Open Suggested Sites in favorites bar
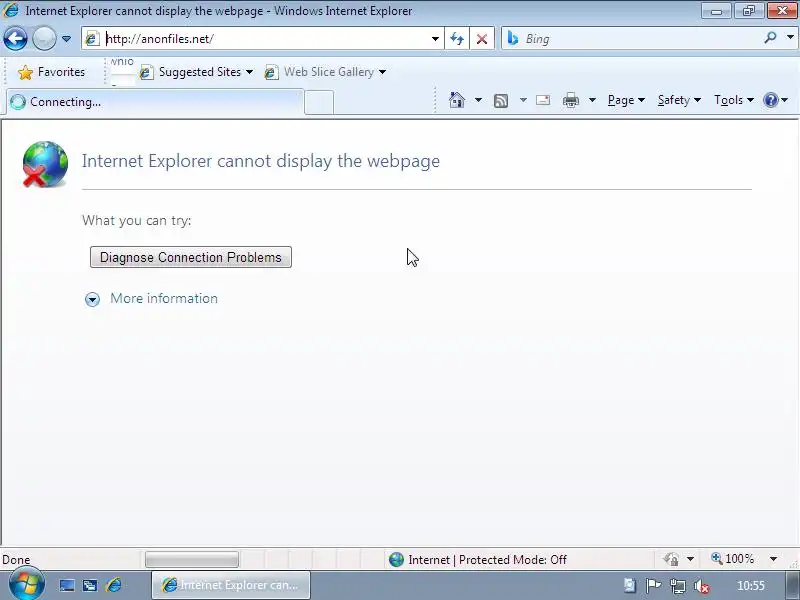Screen dimensions: 800x600 click(x=196, y=72)
